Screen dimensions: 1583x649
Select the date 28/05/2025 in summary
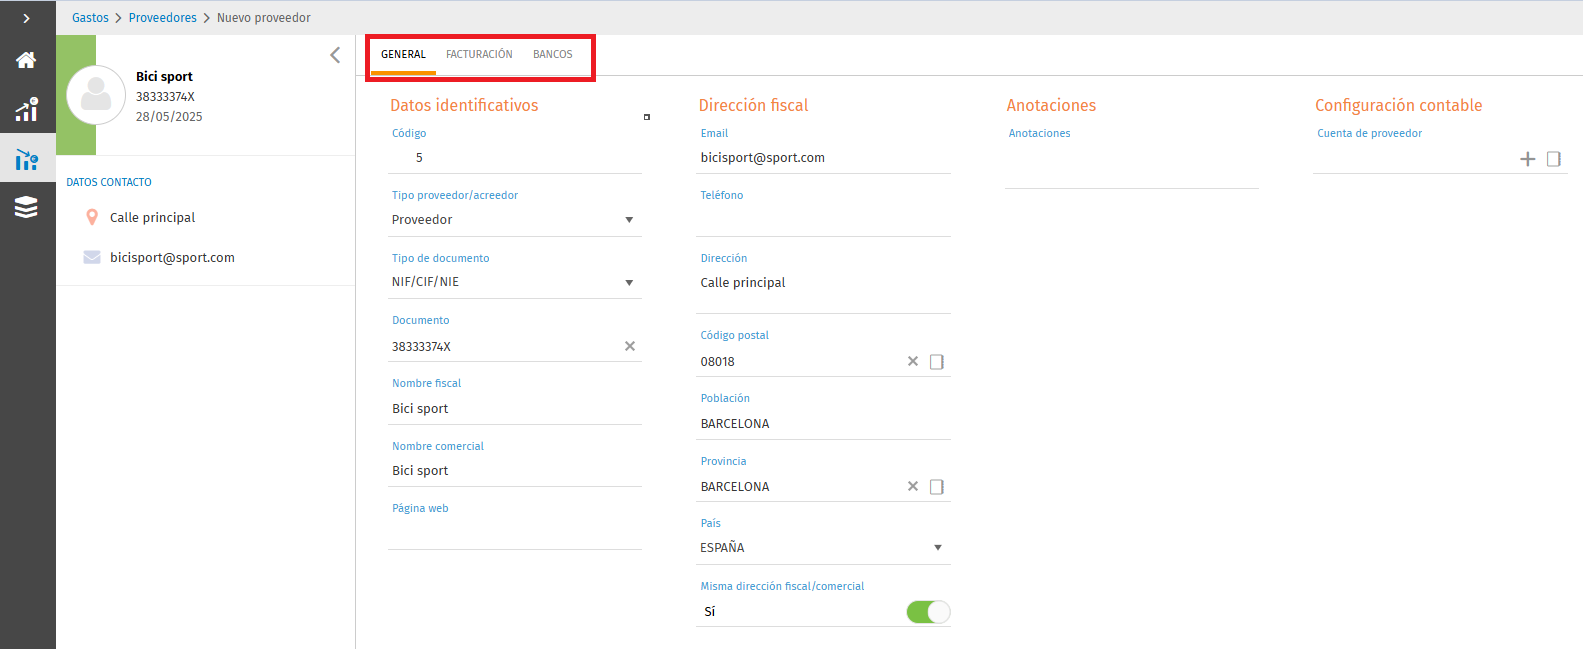click(x=169, y=117)
